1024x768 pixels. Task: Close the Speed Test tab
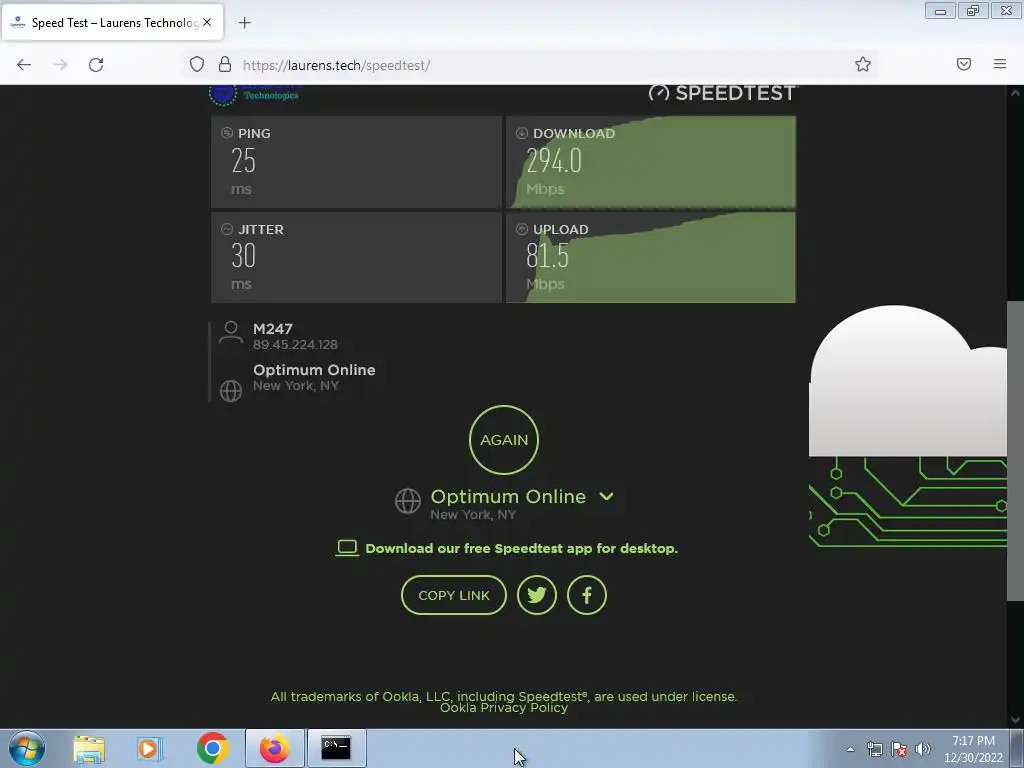[207, 22]
